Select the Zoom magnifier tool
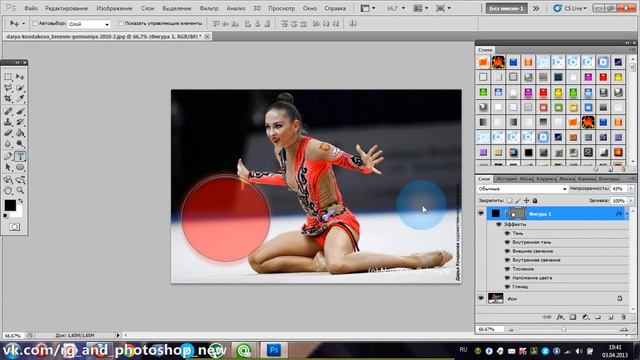Screen dimensions: 640x360 [x=20, y=191]
